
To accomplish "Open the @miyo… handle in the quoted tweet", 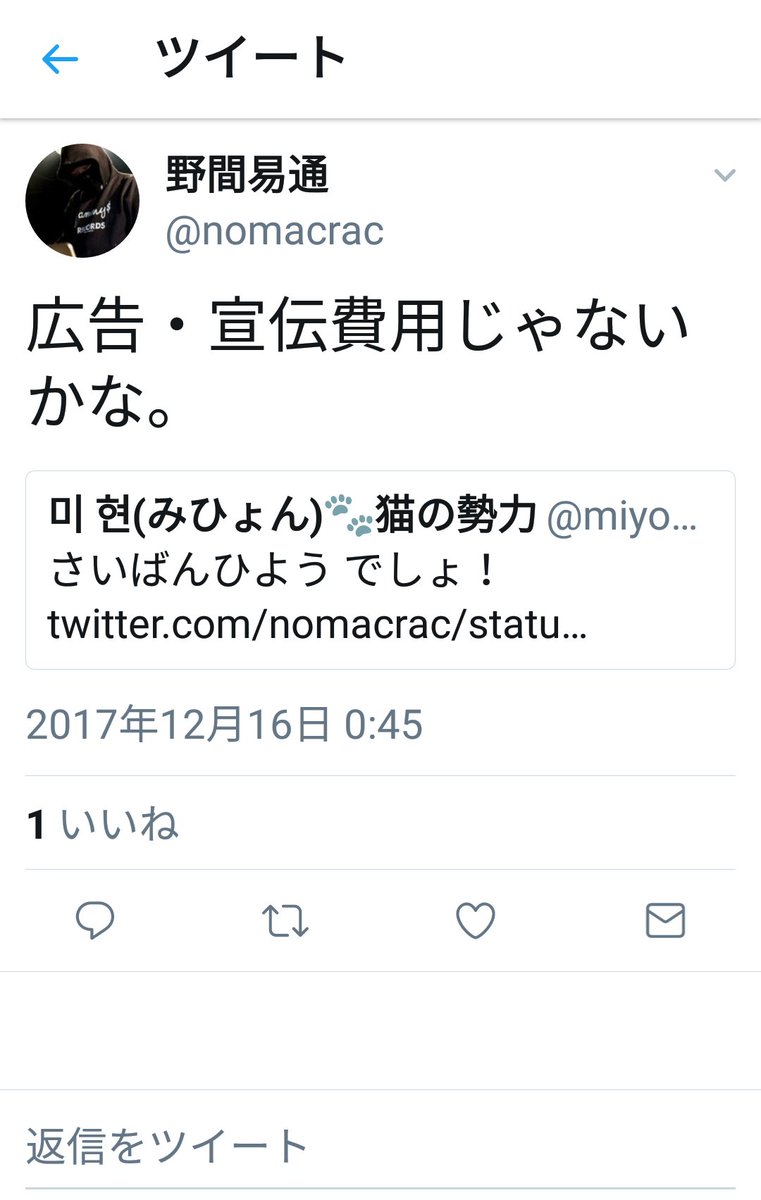I will pyautogui.click(x=623, y=516).
